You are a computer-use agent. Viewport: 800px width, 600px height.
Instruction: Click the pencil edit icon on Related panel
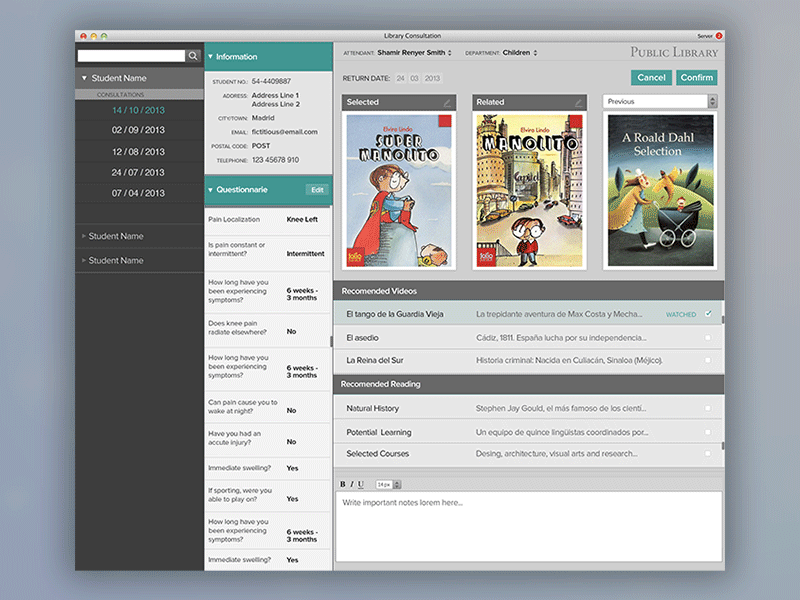point(577,102)
